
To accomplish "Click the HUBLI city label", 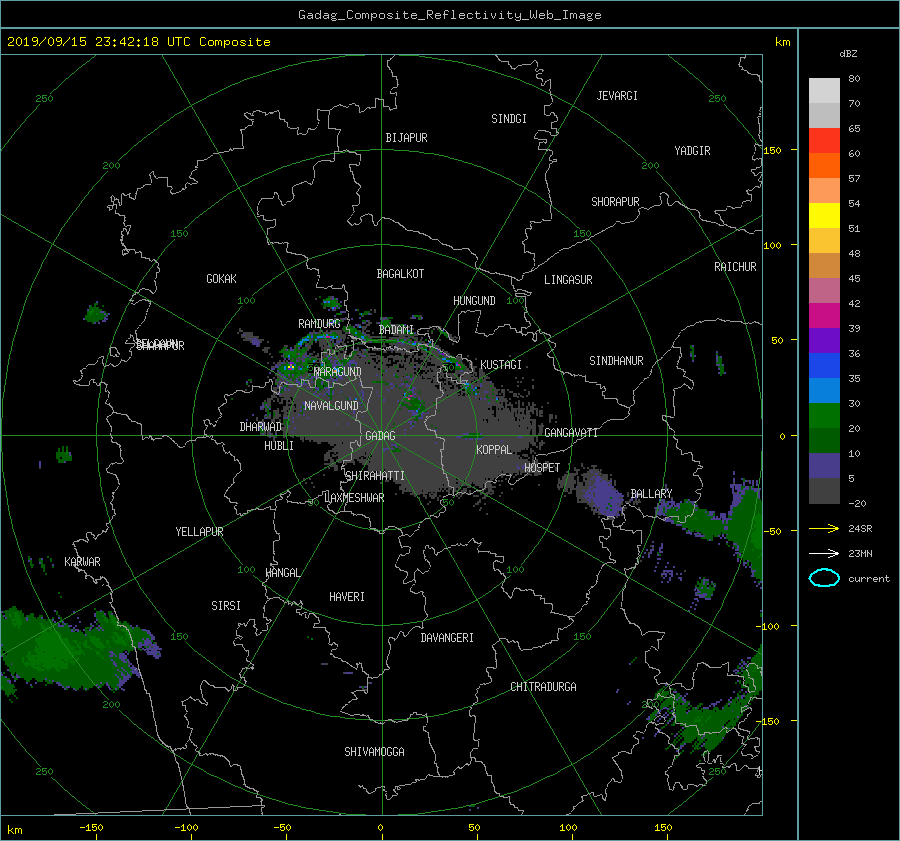I will pyautogui.click(x=278, y=446).
